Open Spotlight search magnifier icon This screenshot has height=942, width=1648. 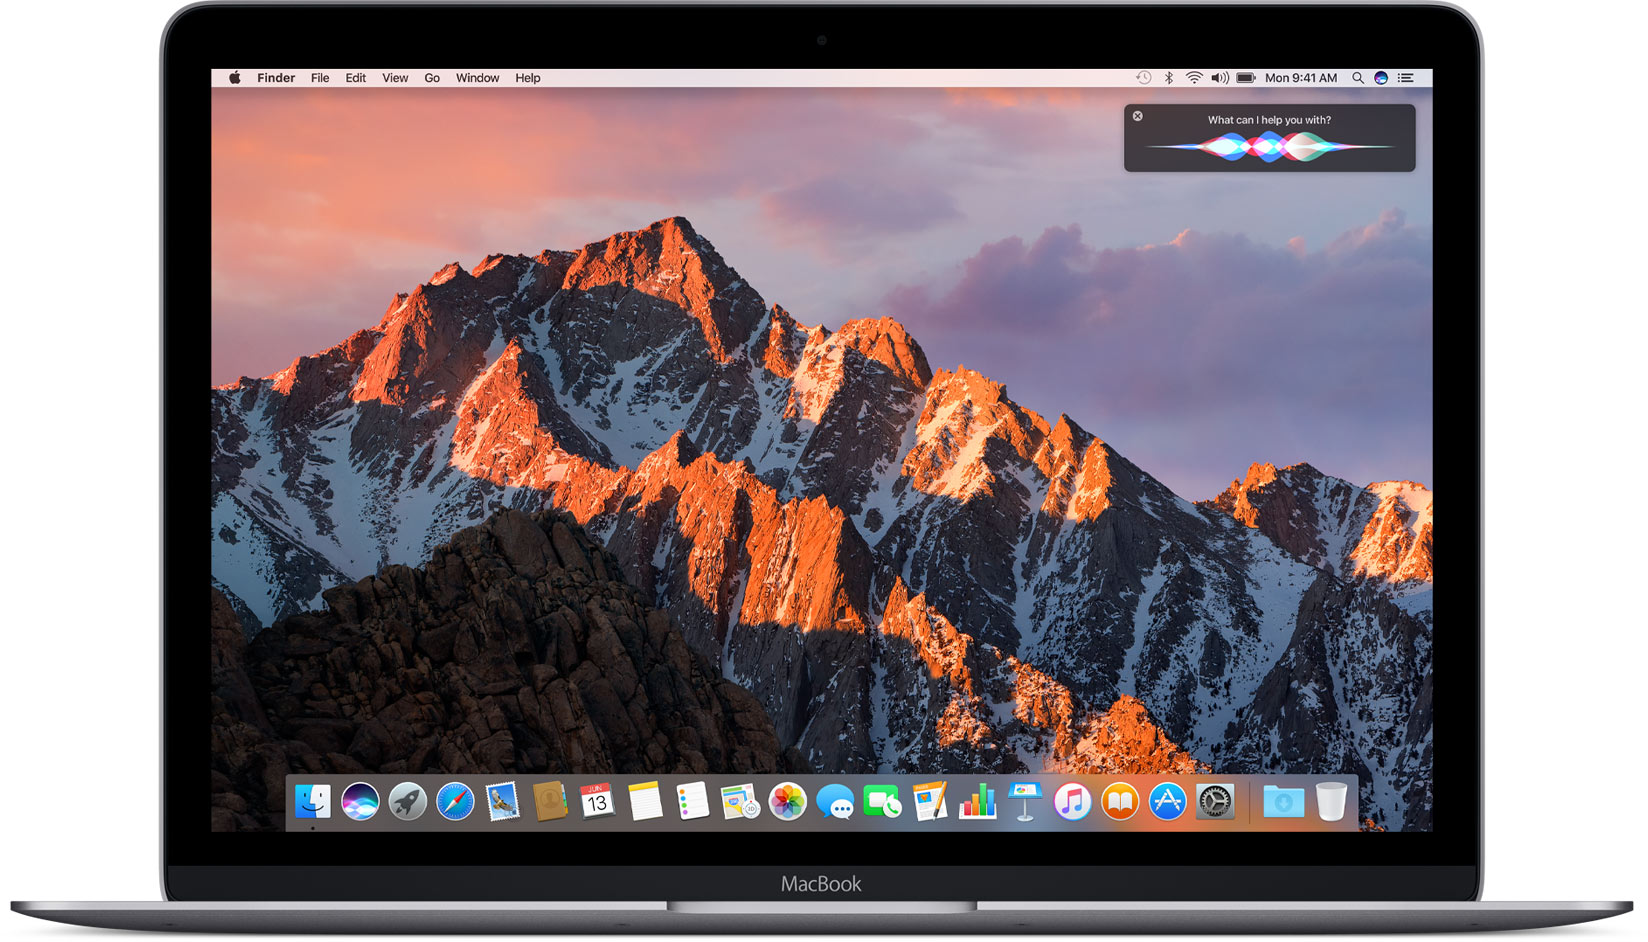point(1358,78)
